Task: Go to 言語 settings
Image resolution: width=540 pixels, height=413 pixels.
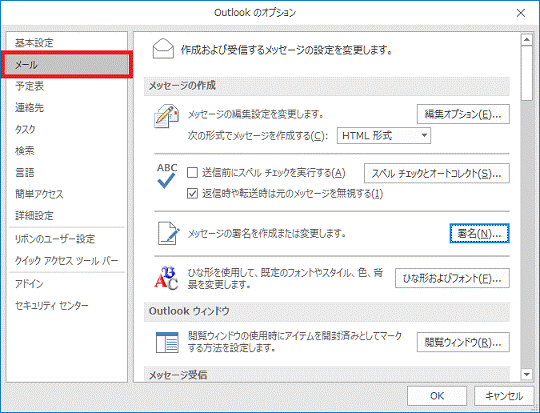Action: point(66,172)
